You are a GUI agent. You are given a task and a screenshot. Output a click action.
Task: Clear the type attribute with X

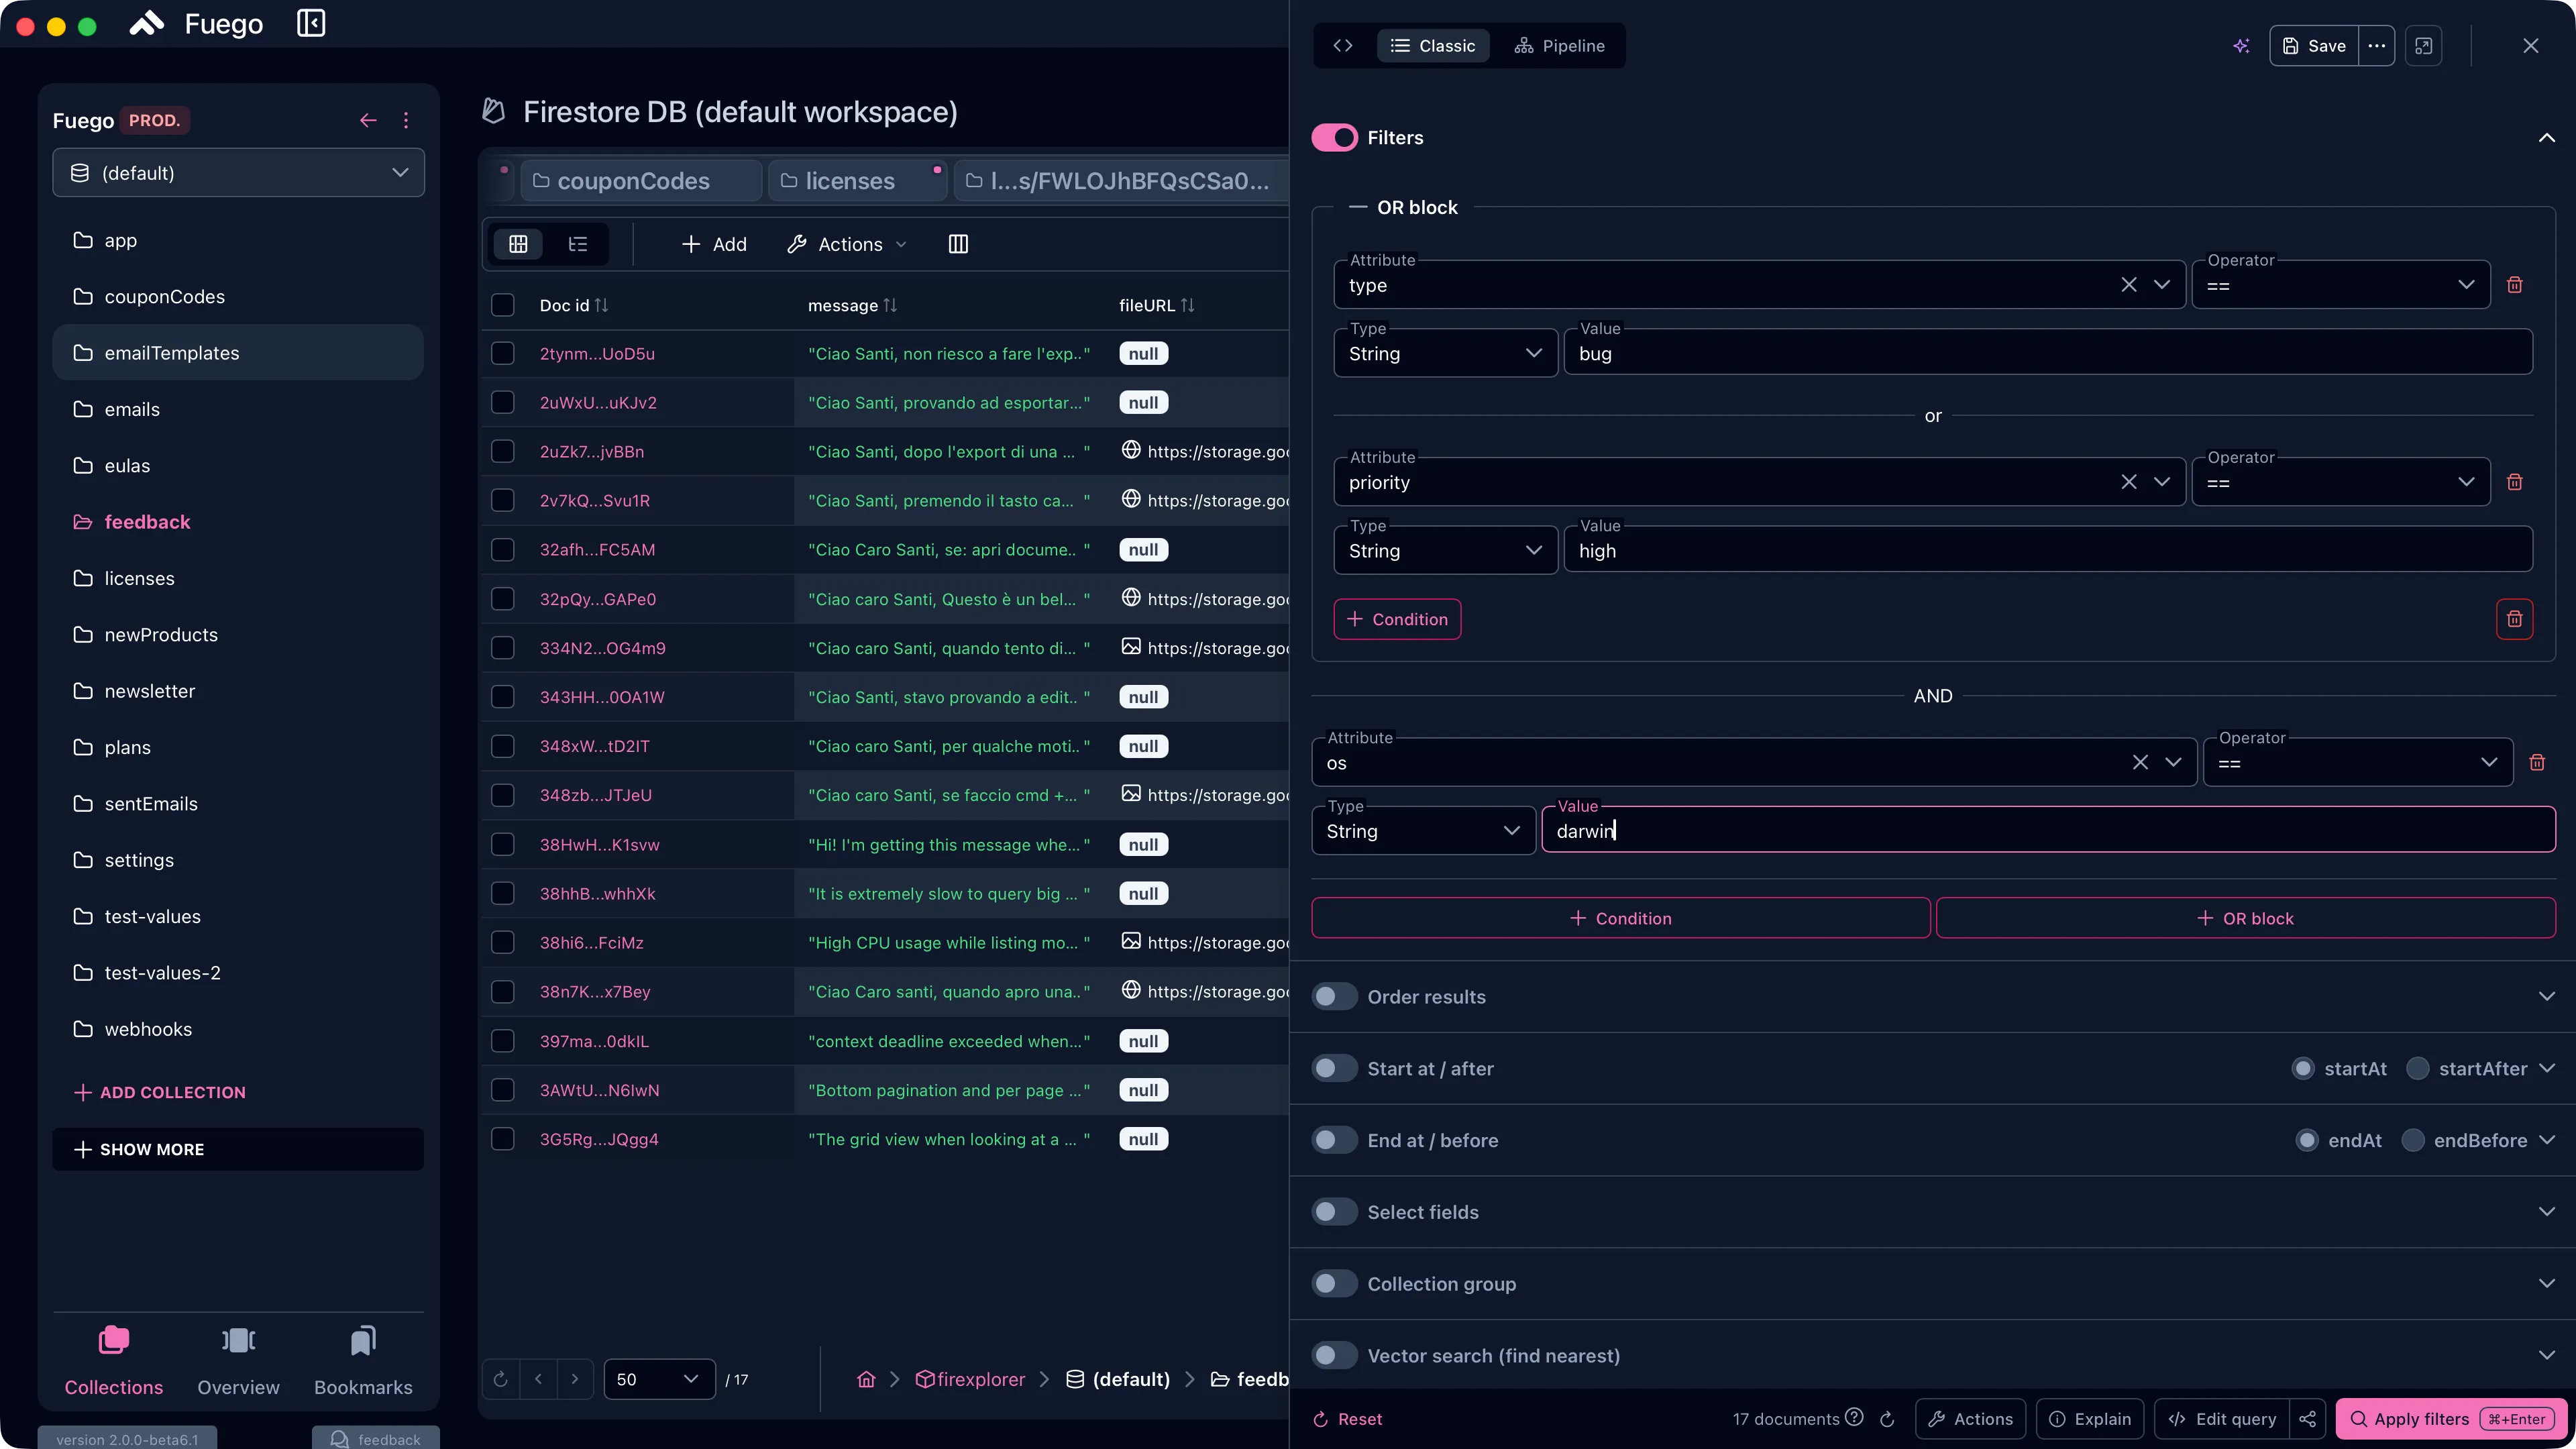2129,285
